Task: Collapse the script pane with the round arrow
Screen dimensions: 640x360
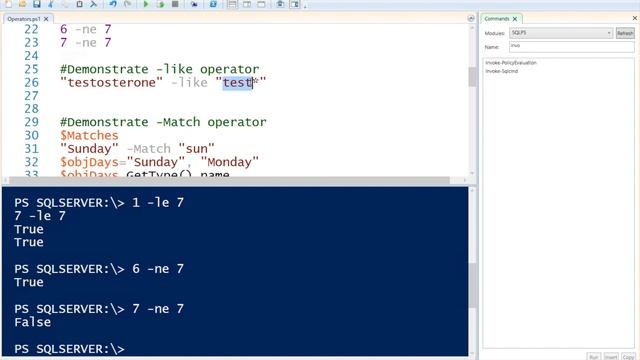Action: [471, 18]
